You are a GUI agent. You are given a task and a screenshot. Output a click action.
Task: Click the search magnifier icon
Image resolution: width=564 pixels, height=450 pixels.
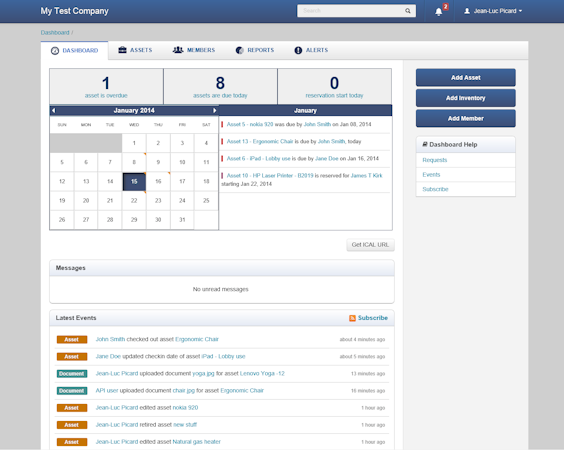pyautogui.click(x=408, y=11)
